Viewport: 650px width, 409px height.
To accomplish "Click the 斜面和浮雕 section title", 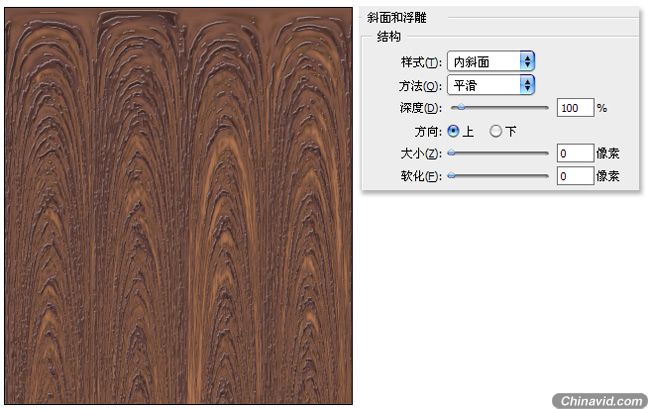I will (x=397, y=18).
